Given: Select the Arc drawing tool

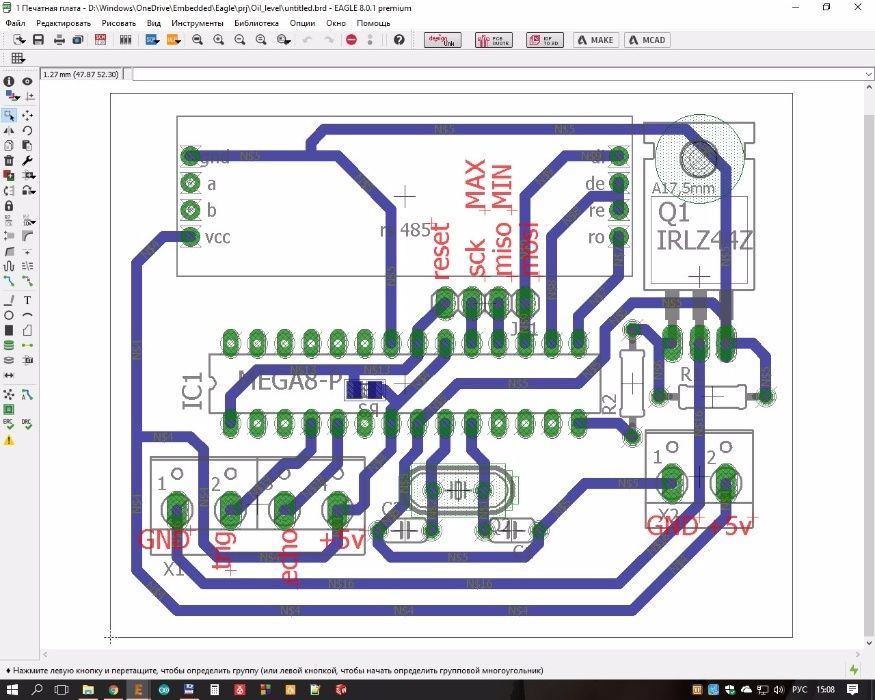Looking at the screenshot, I should [x=27, y=315].
